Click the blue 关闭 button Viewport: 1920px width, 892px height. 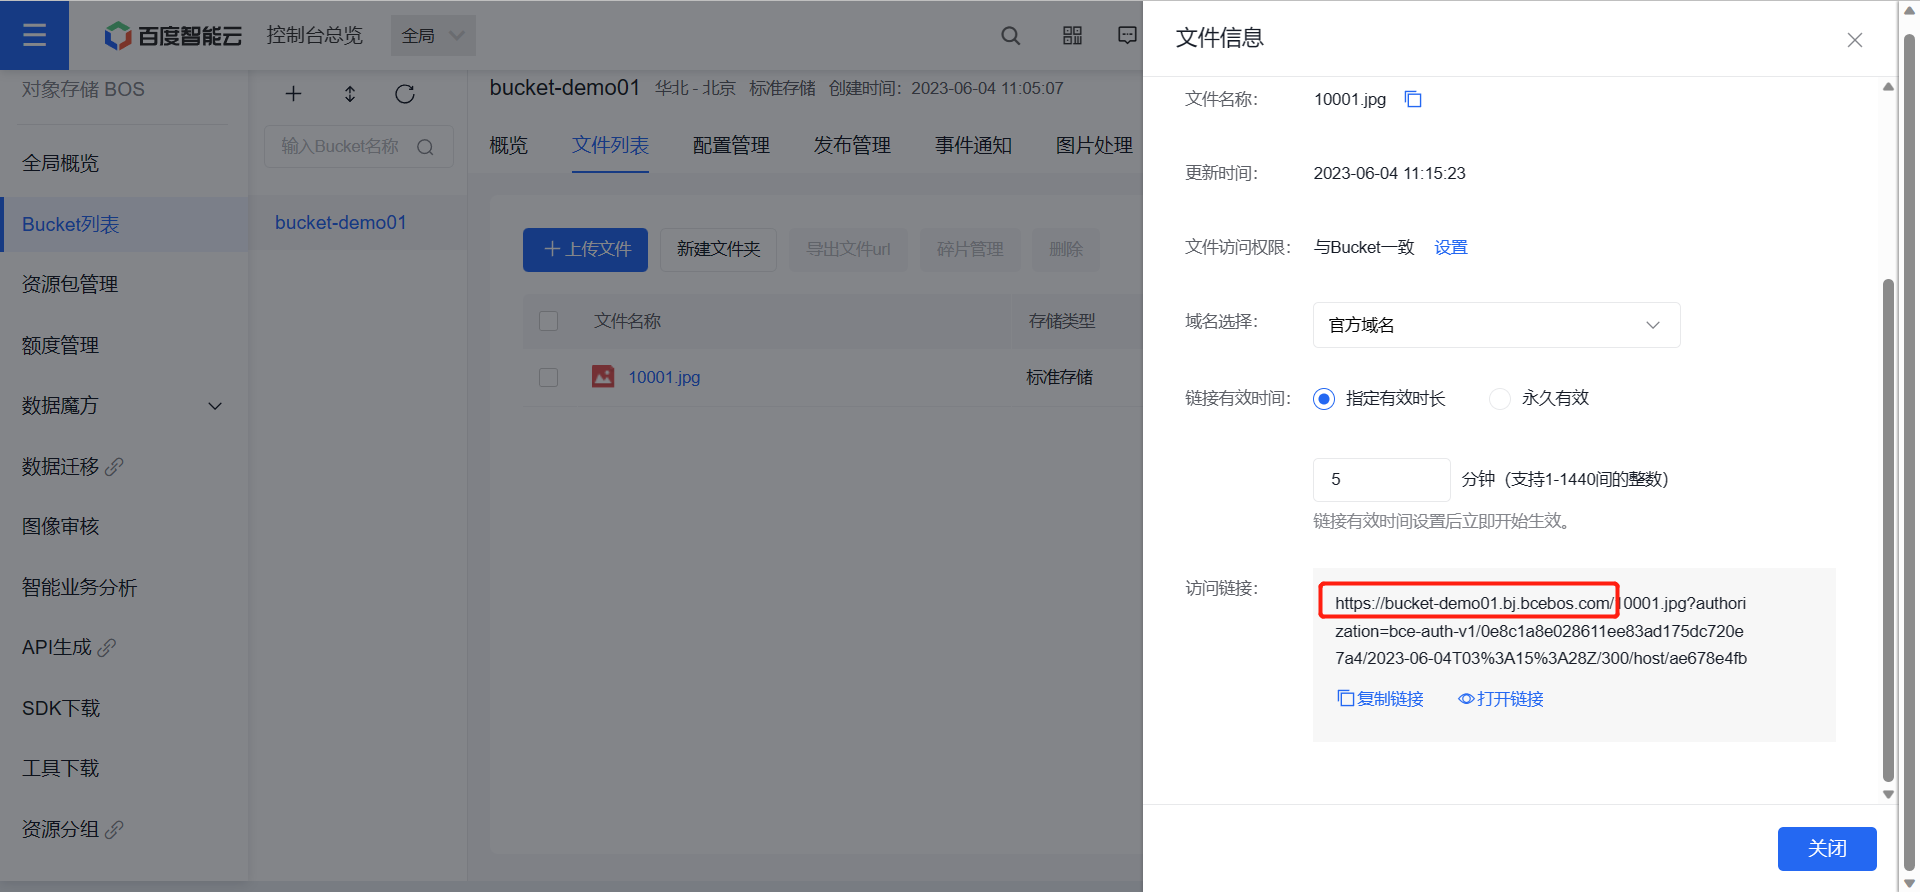pos(1826,849)
